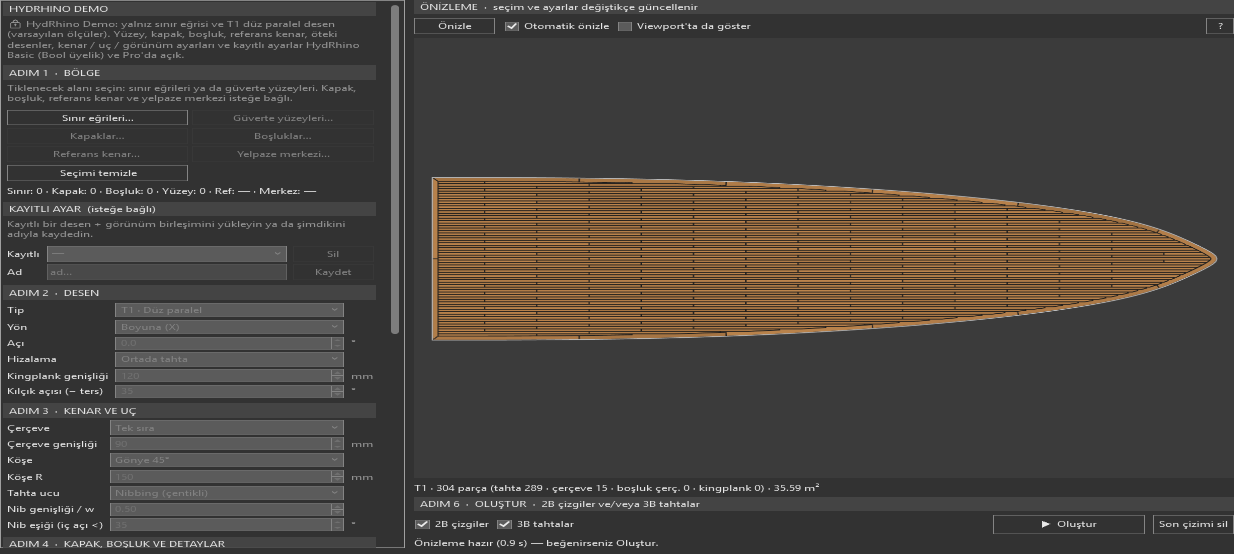The image size is (1234, 554).
Task: Click the Sınır eğrileri... button
Action: click(x=97, y=118)
